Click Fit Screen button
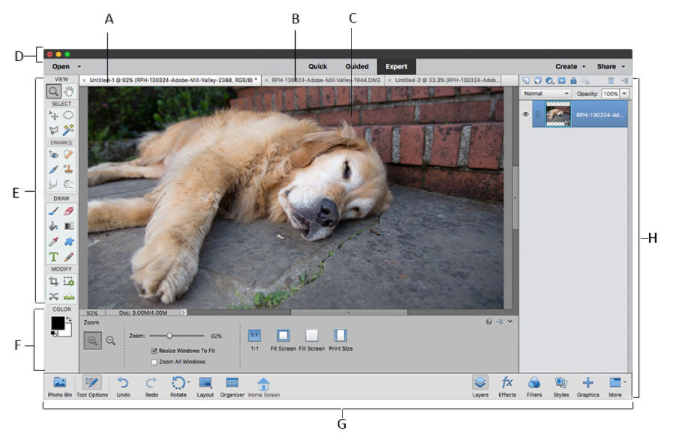The height and width of the screenshot is (446, 689). click(x=283, y=341)
